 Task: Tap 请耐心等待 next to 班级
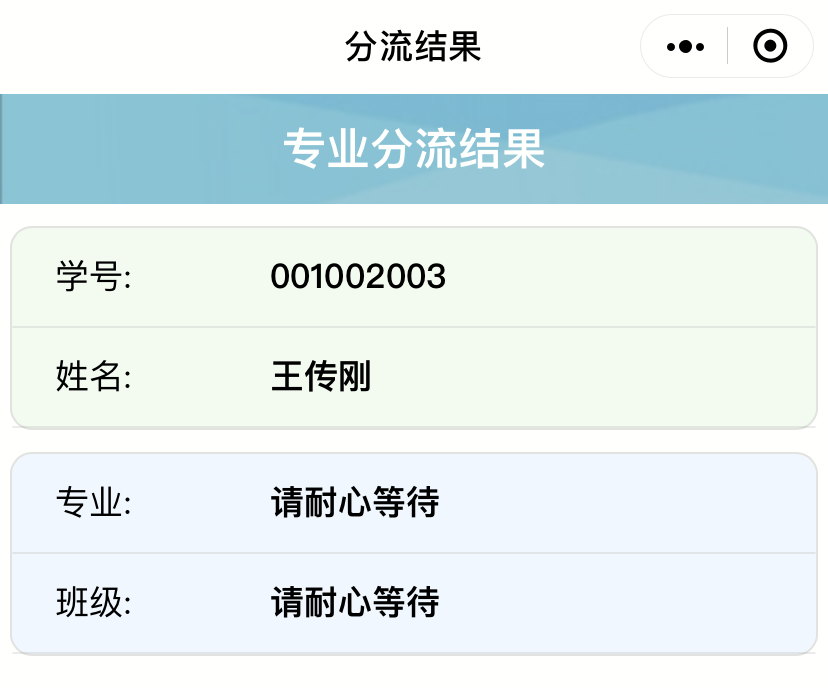pyautogui.click(x=355, y=602)
